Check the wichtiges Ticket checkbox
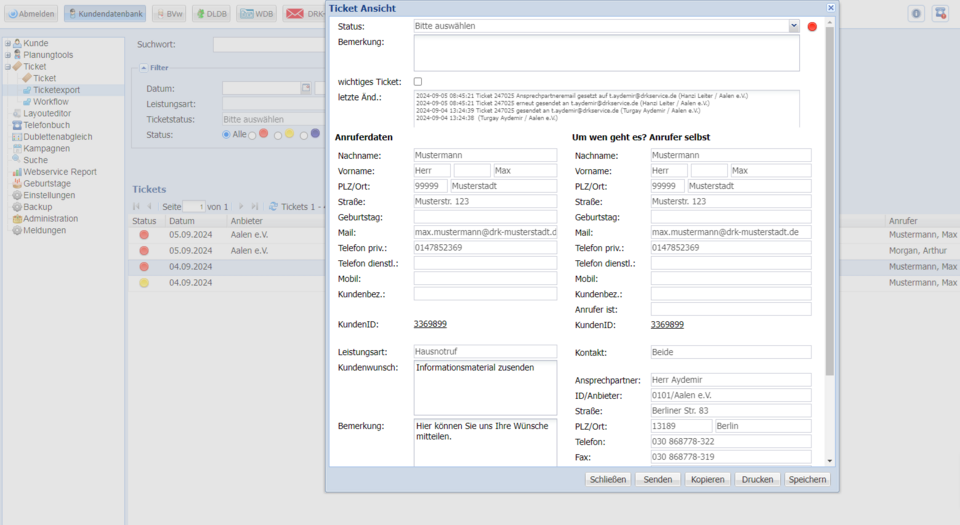This screenshot has width=960, height=525. (418, 81)
